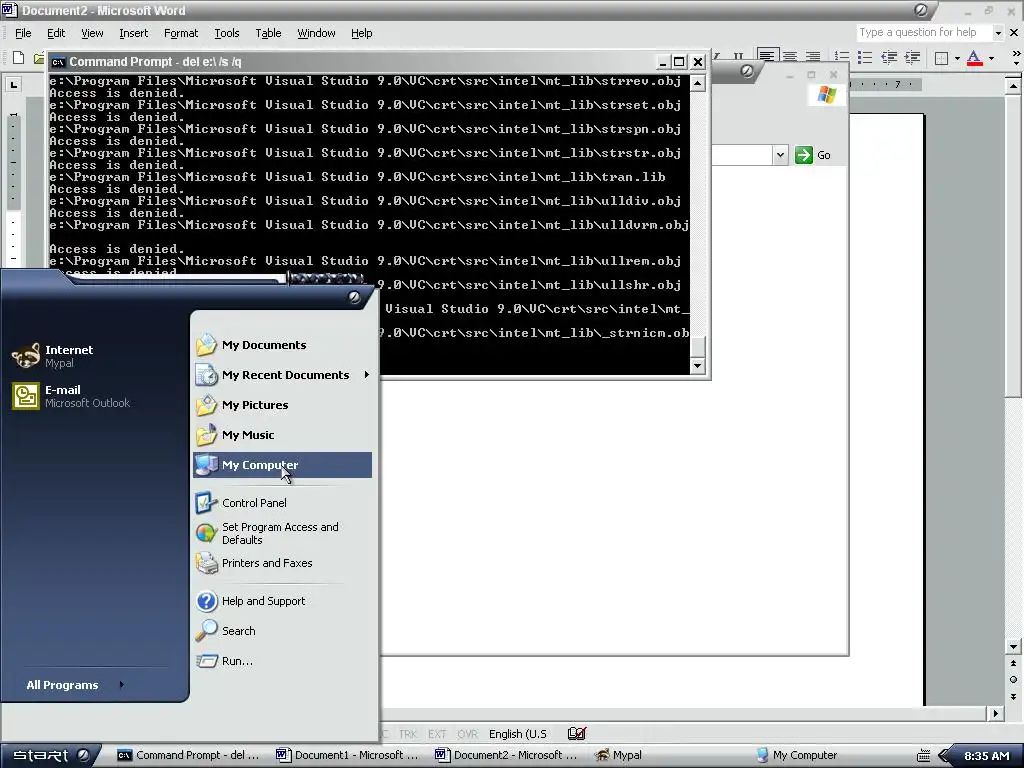Click Select Browse Object circle in Word
Screen dimensions: 1024x768
point(1014,680)
